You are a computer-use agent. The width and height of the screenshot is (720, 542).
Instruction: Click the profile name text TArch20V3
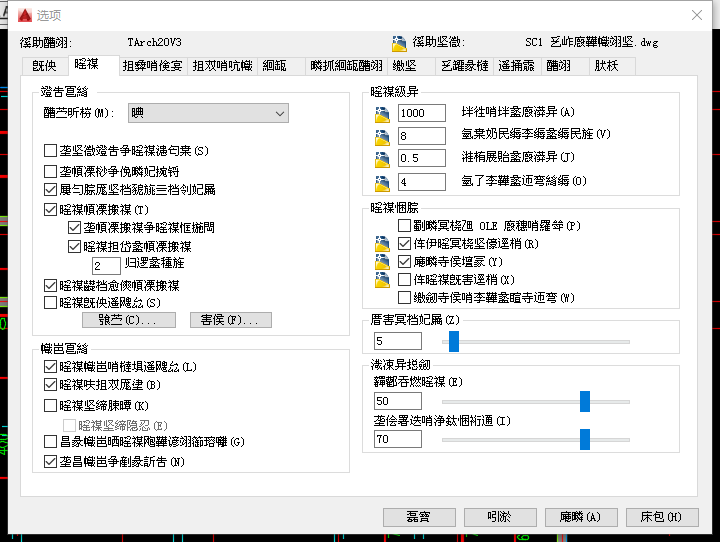(x=154, y=42)
